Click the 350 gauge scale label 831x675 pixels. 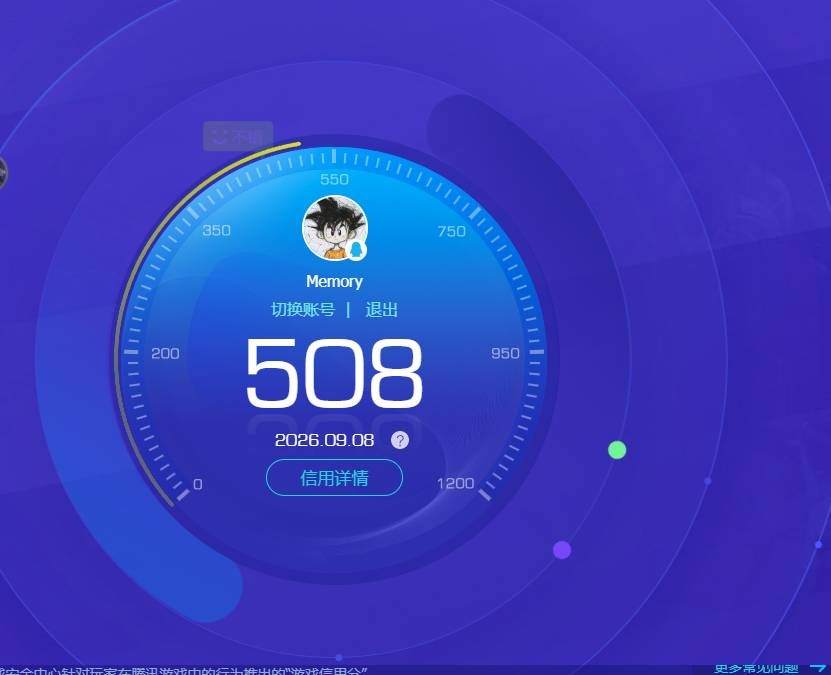pos(216,230)
